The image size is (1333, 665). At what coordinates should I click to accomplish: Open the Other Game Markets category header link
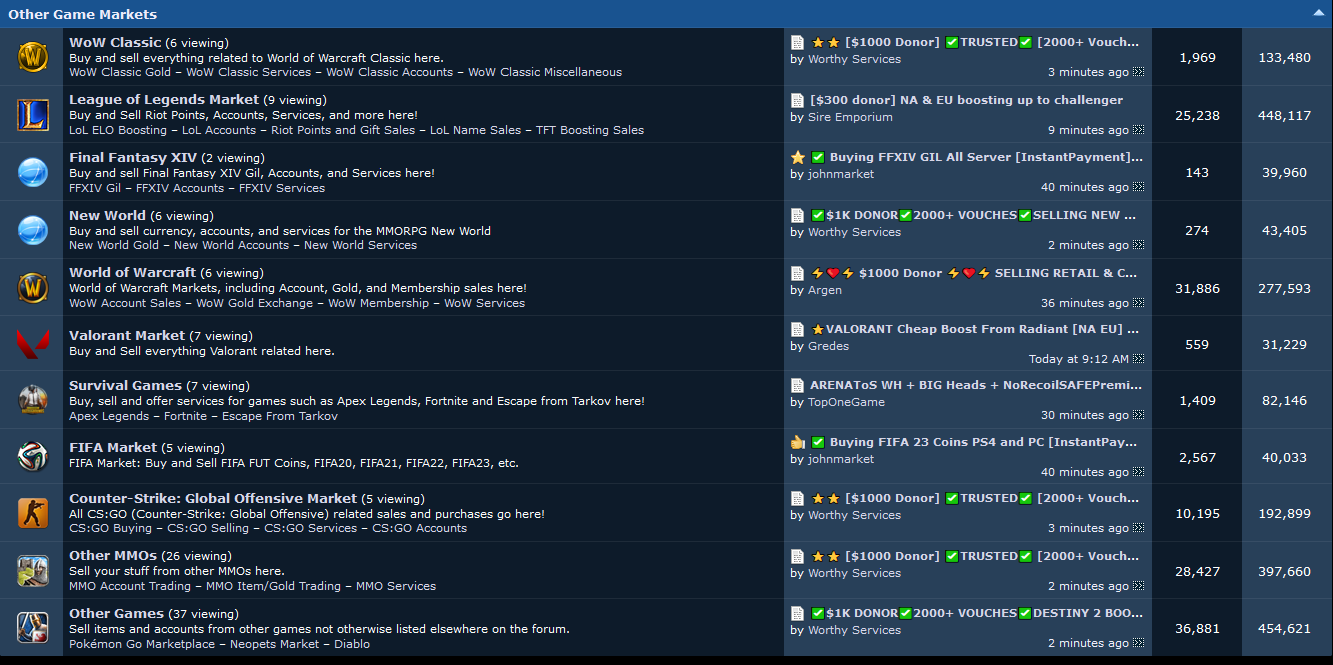pyautogui.click(x=82, y=14)
